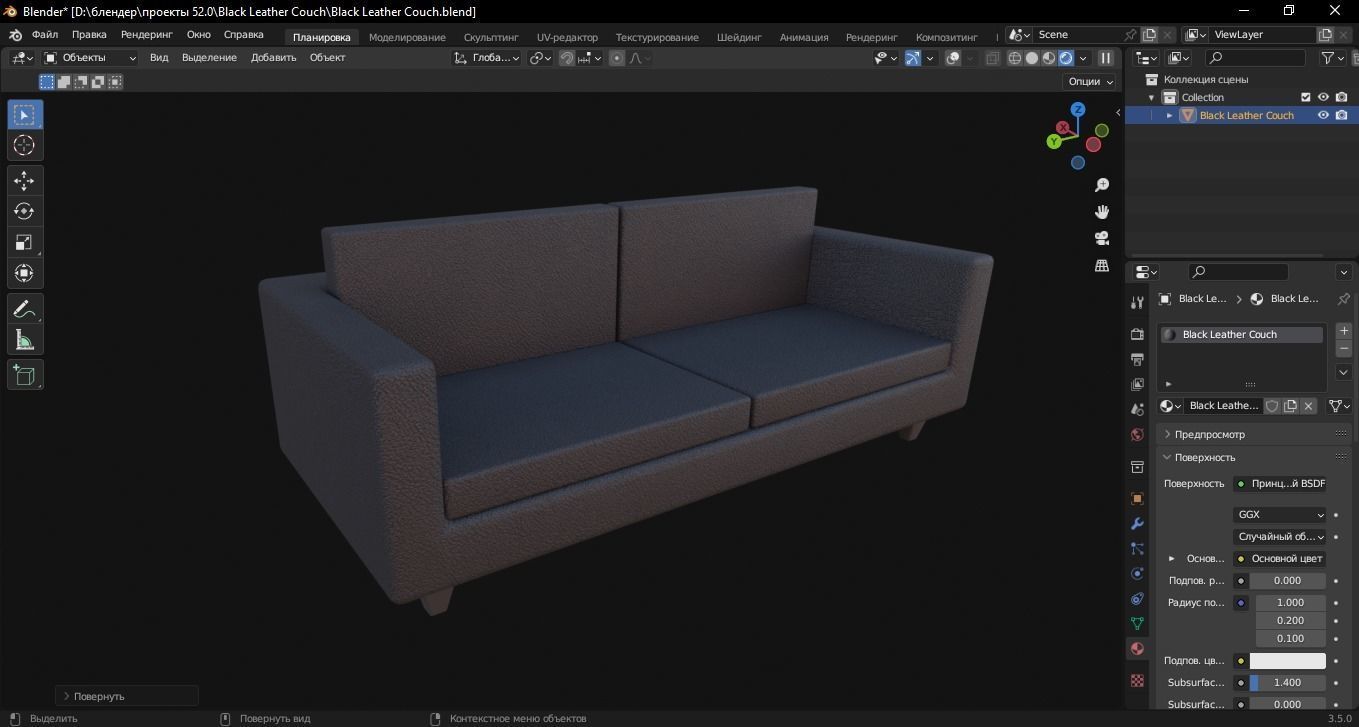Open the object mode dropdown 'Объекты'

(90, 58)
